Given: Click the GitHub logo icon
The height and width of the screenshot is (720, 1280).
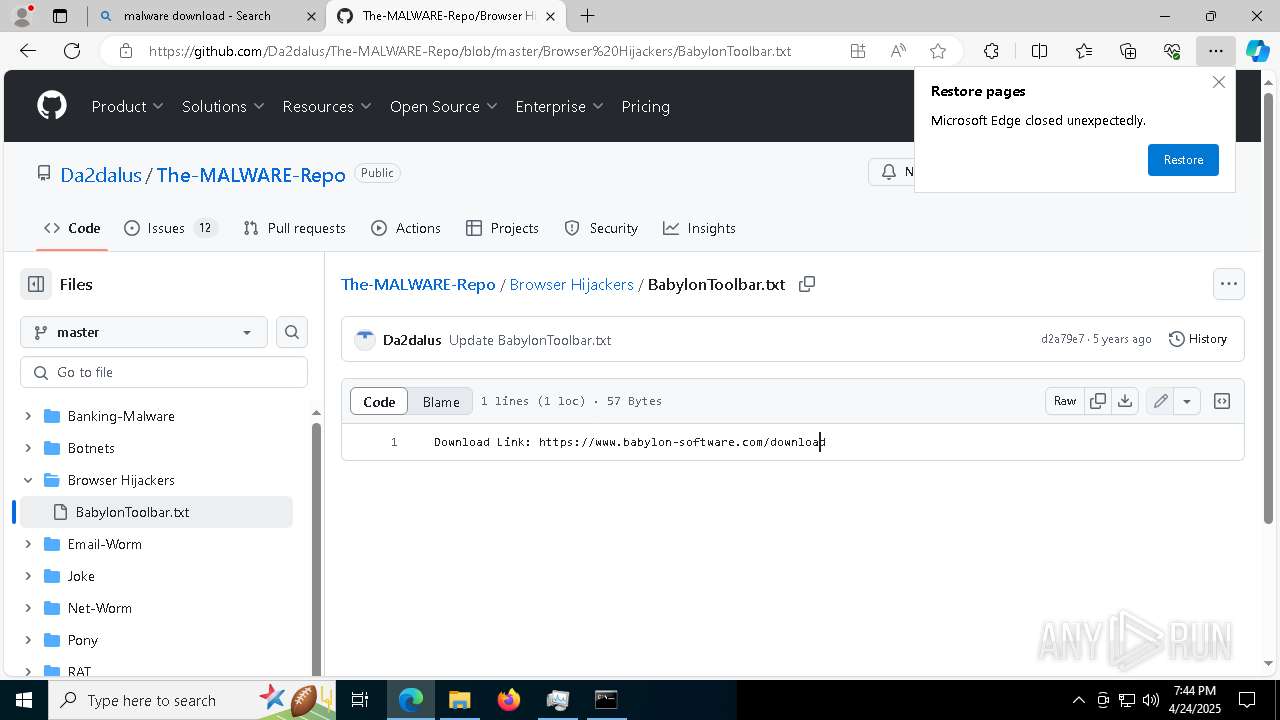Looking at the screenshot, I should pos(52,106).
